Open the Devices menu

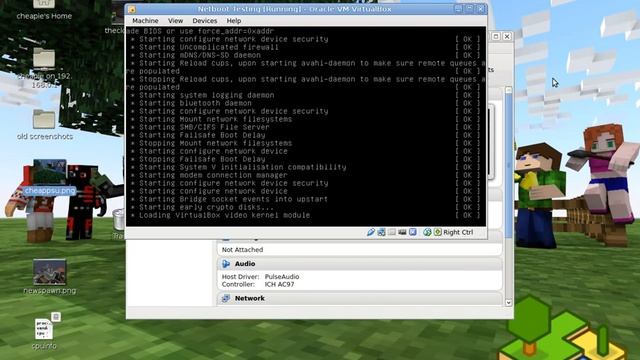click(x=204, y=21)
